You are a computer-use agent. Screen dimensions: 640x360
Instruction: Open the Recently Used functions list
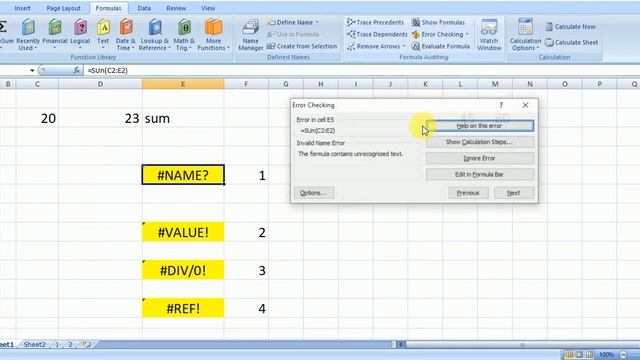[28, 35]
